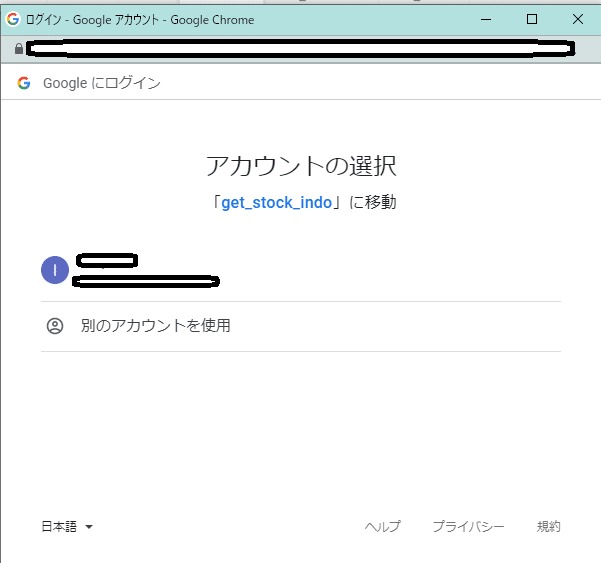The height and width of the screenshot is (563, 601).
Task: Open the 規約 link
Action: point(548,526)
